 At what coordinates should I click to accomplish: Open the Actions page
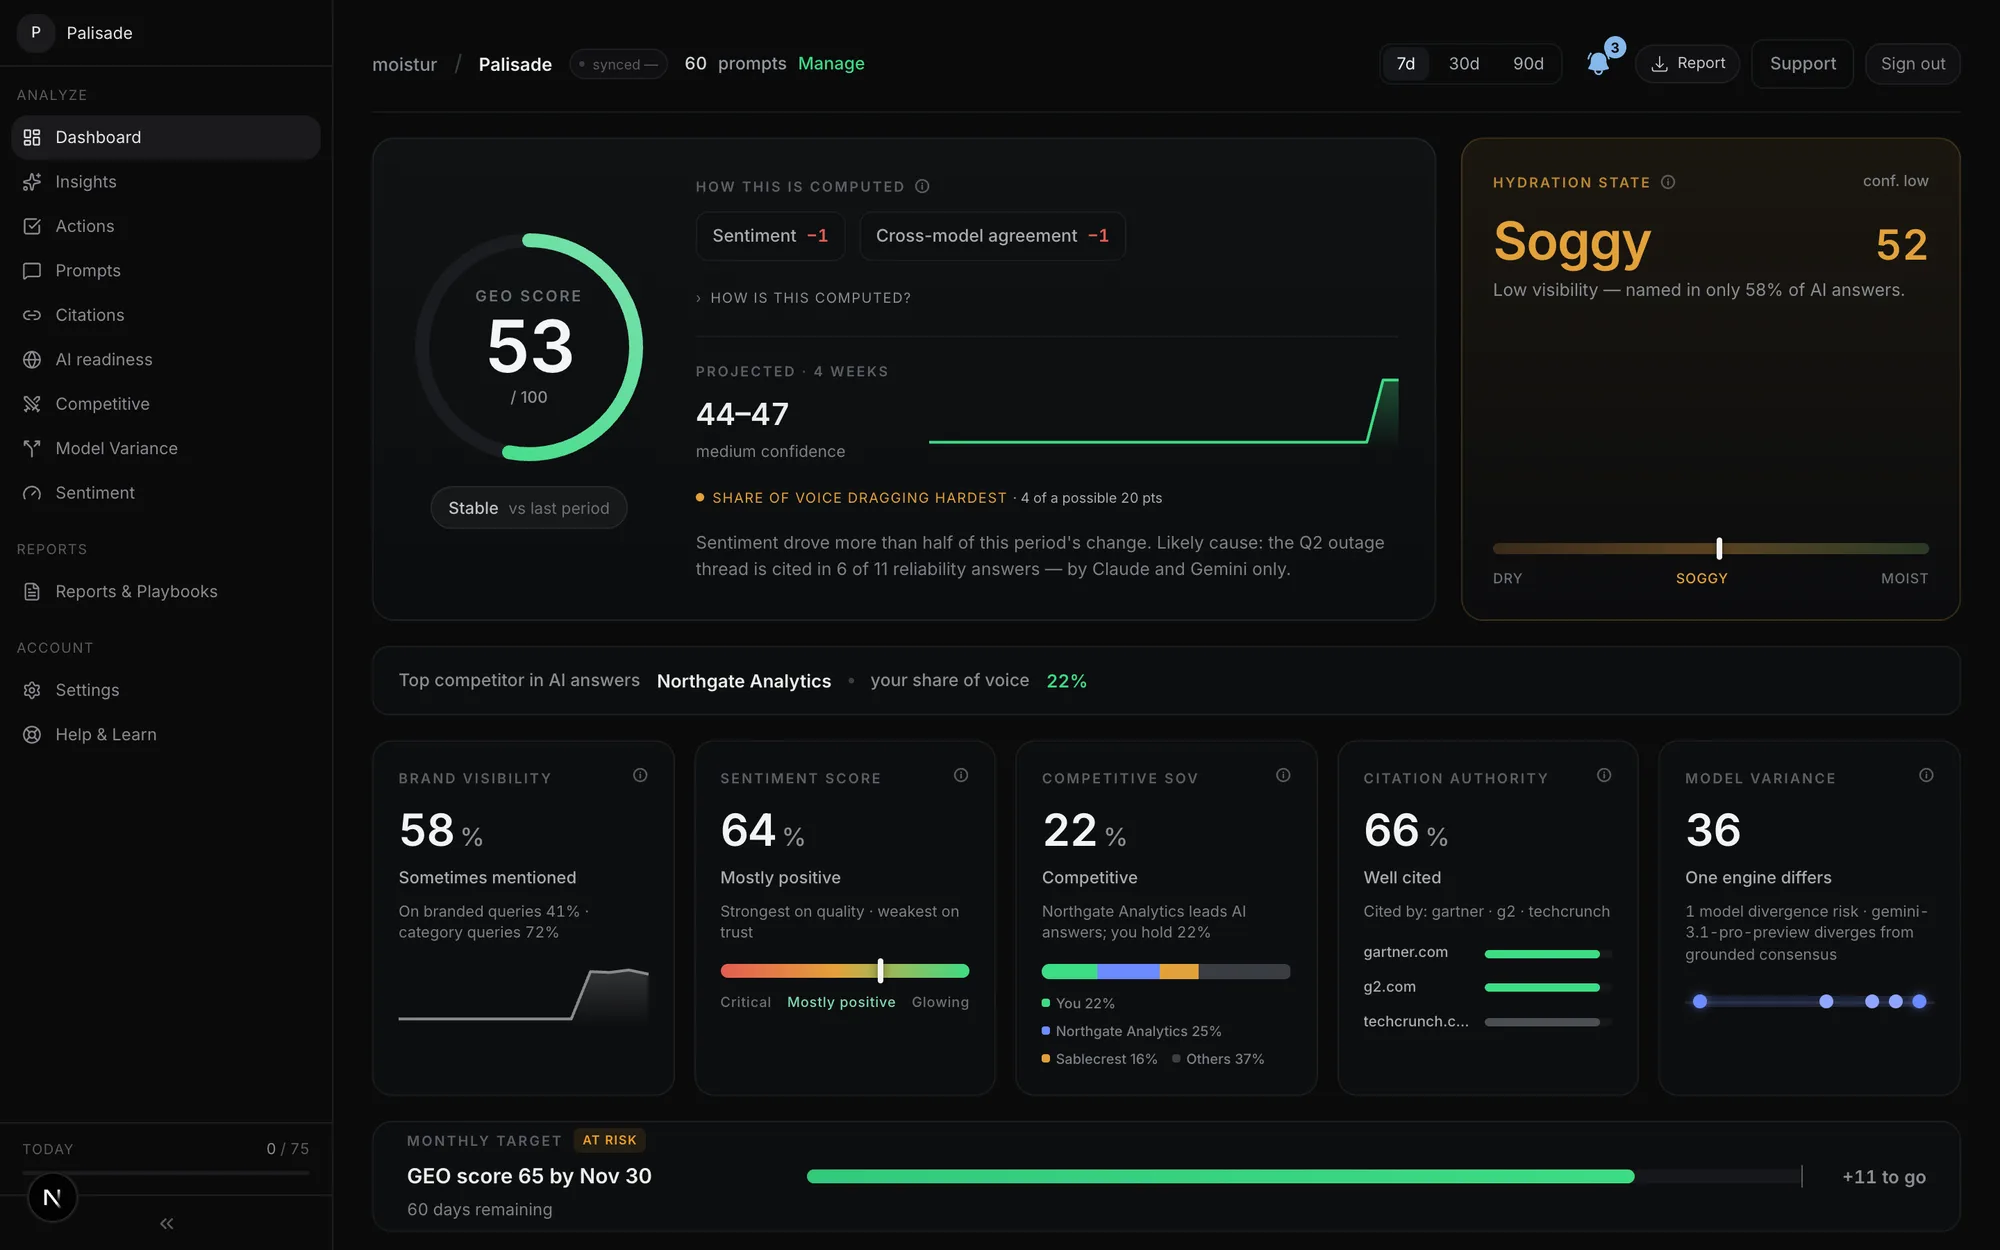tap(166, 226)
